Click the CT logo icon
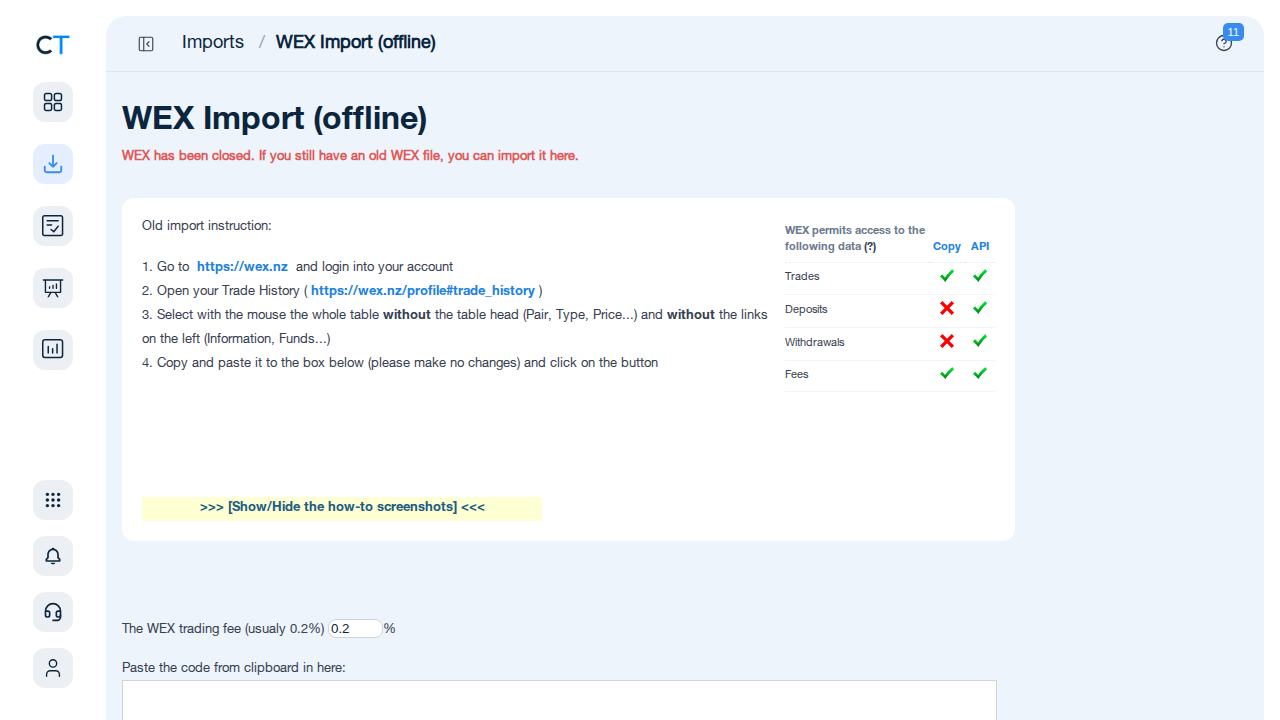The image size is (1280, 720). tap(53, 45)
